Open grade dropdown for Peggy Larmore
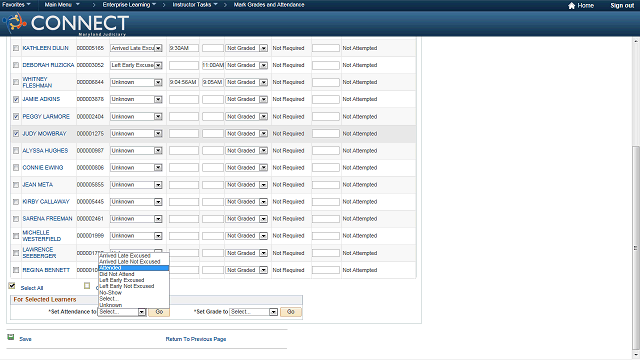 coord(247,117)
